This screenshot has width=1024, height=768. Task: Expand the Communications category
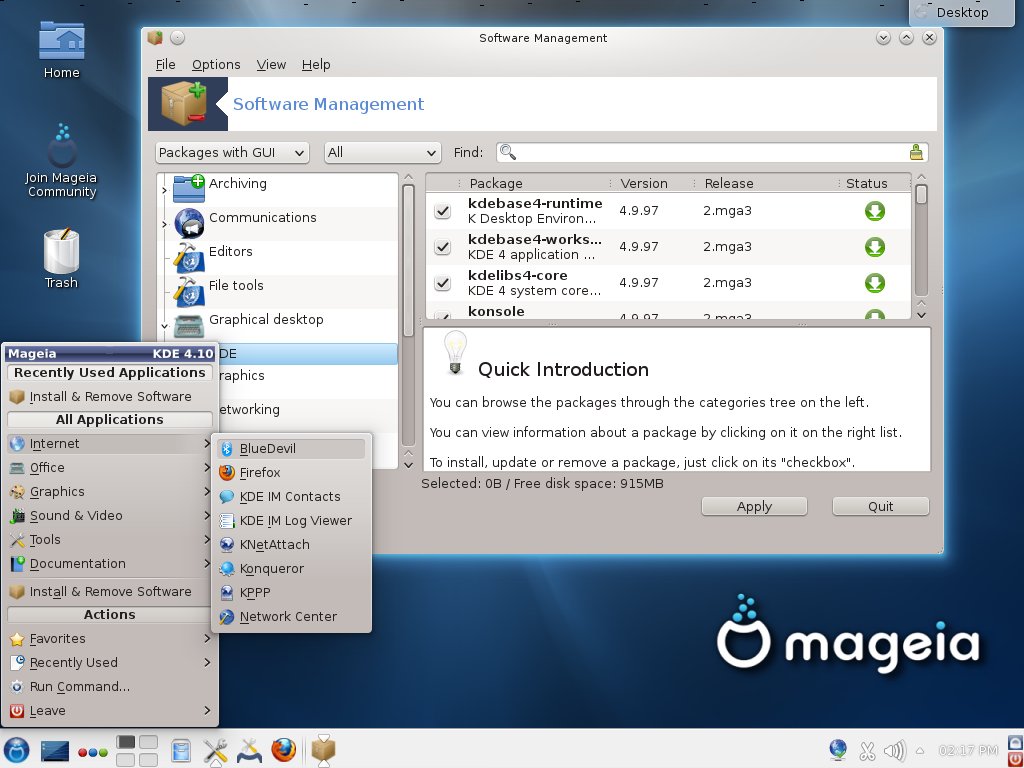click(x=164, y=224)
